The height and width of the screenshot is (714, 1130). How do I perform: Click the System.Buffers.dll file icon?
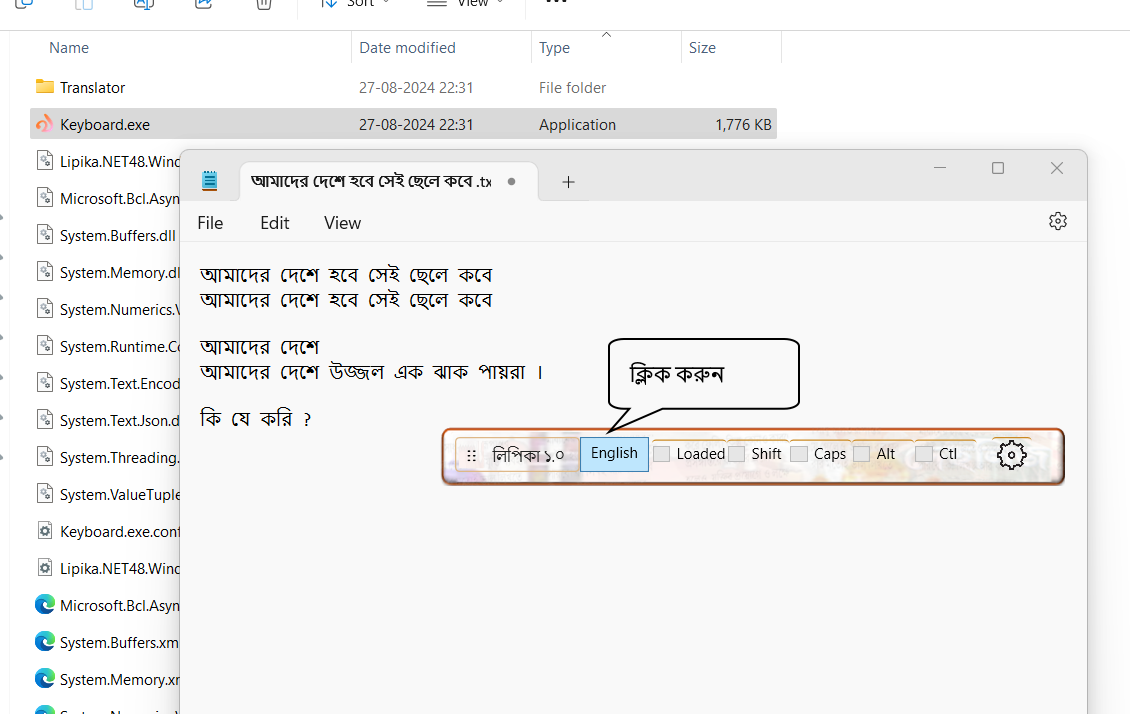44,235
